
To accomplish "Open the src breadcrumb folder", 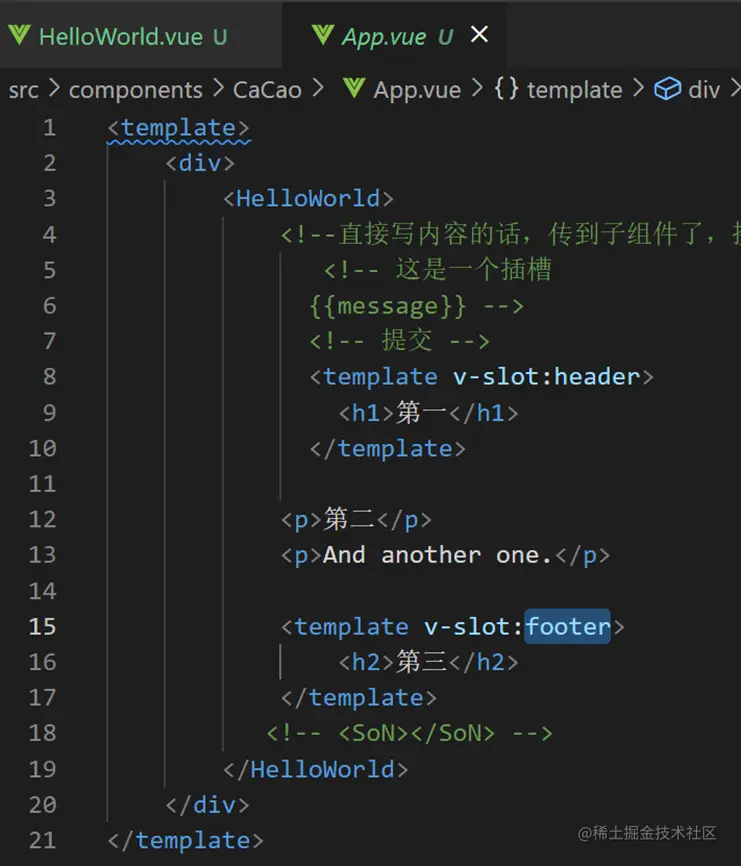I will (x=23, y=90).
